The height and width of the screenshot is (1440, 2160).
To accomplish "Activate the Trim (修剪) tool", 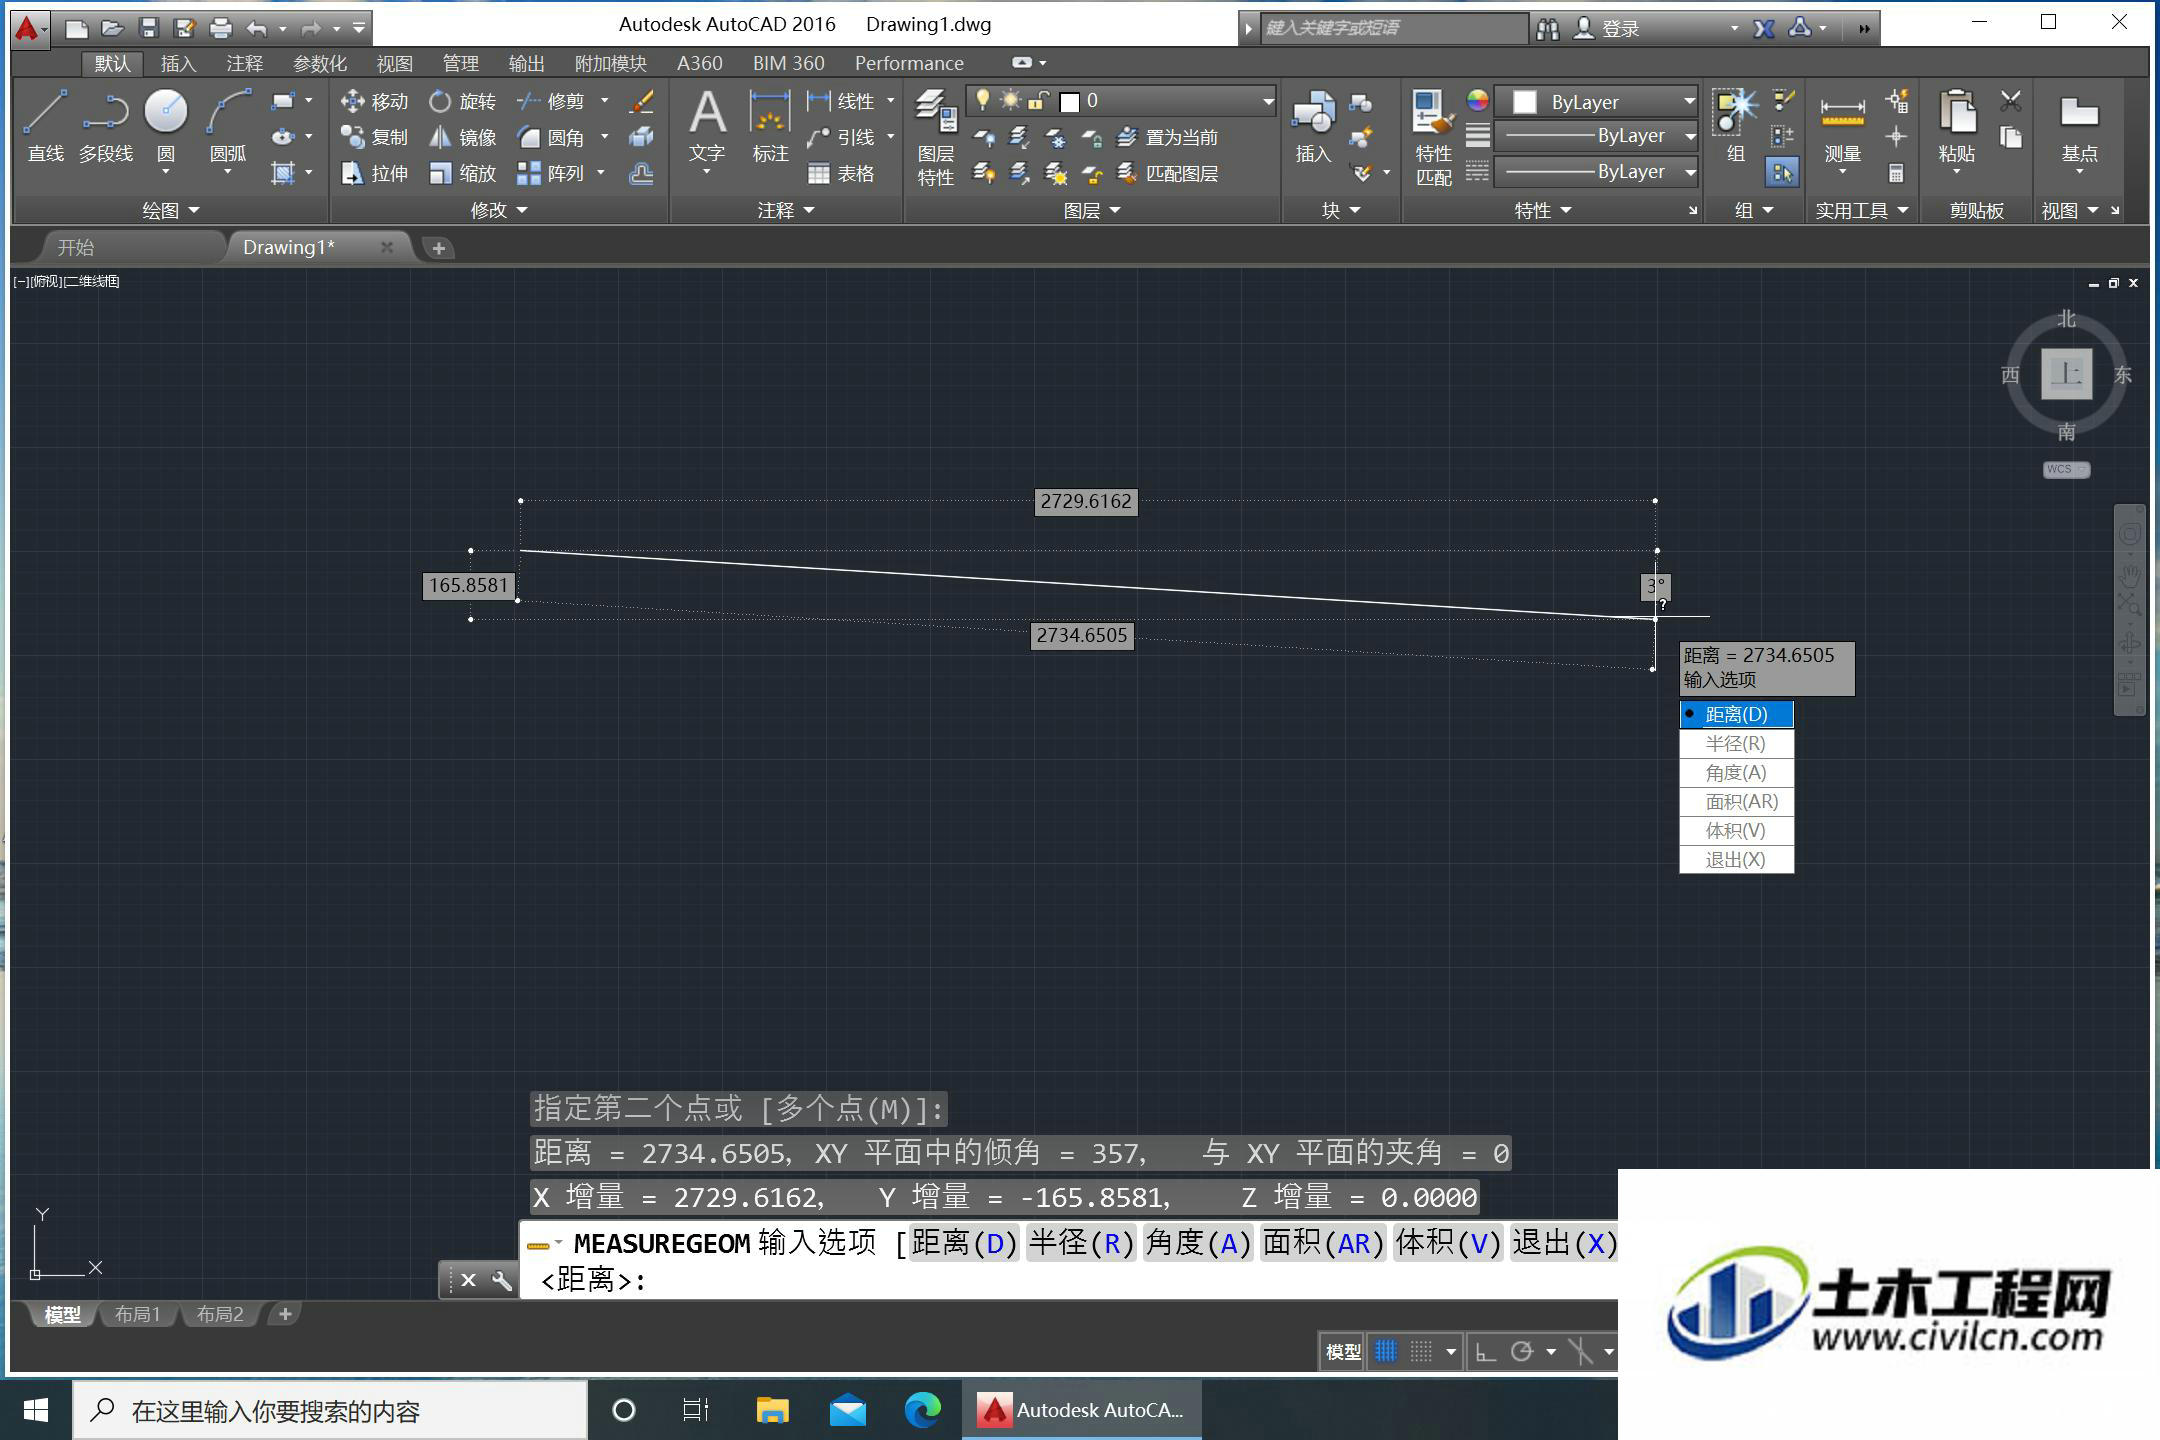I will click(x=551, y=101).
